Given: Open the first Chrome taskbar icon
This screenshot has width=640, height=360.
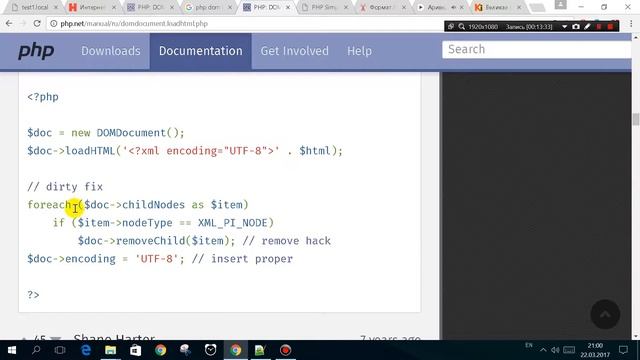Looking at the screenshot, I should click(x=160, y=350).
